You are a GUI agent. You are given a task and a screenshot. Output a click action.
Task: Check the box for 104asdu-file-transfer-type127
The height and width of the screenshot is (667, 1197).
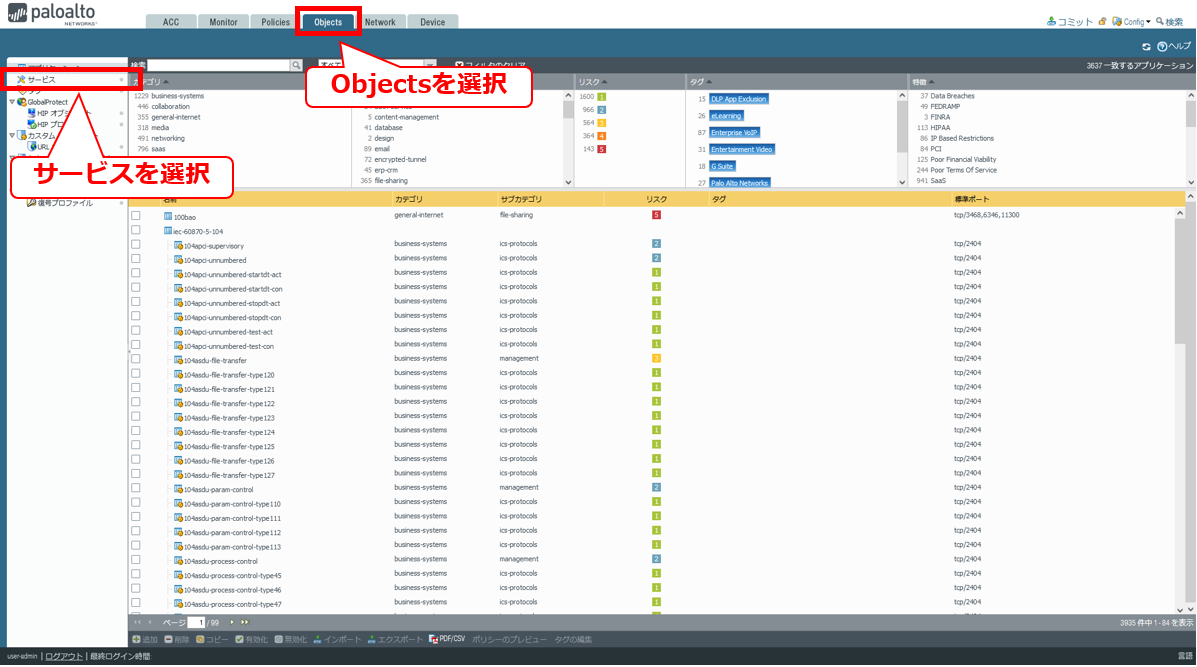click(136, 473)
